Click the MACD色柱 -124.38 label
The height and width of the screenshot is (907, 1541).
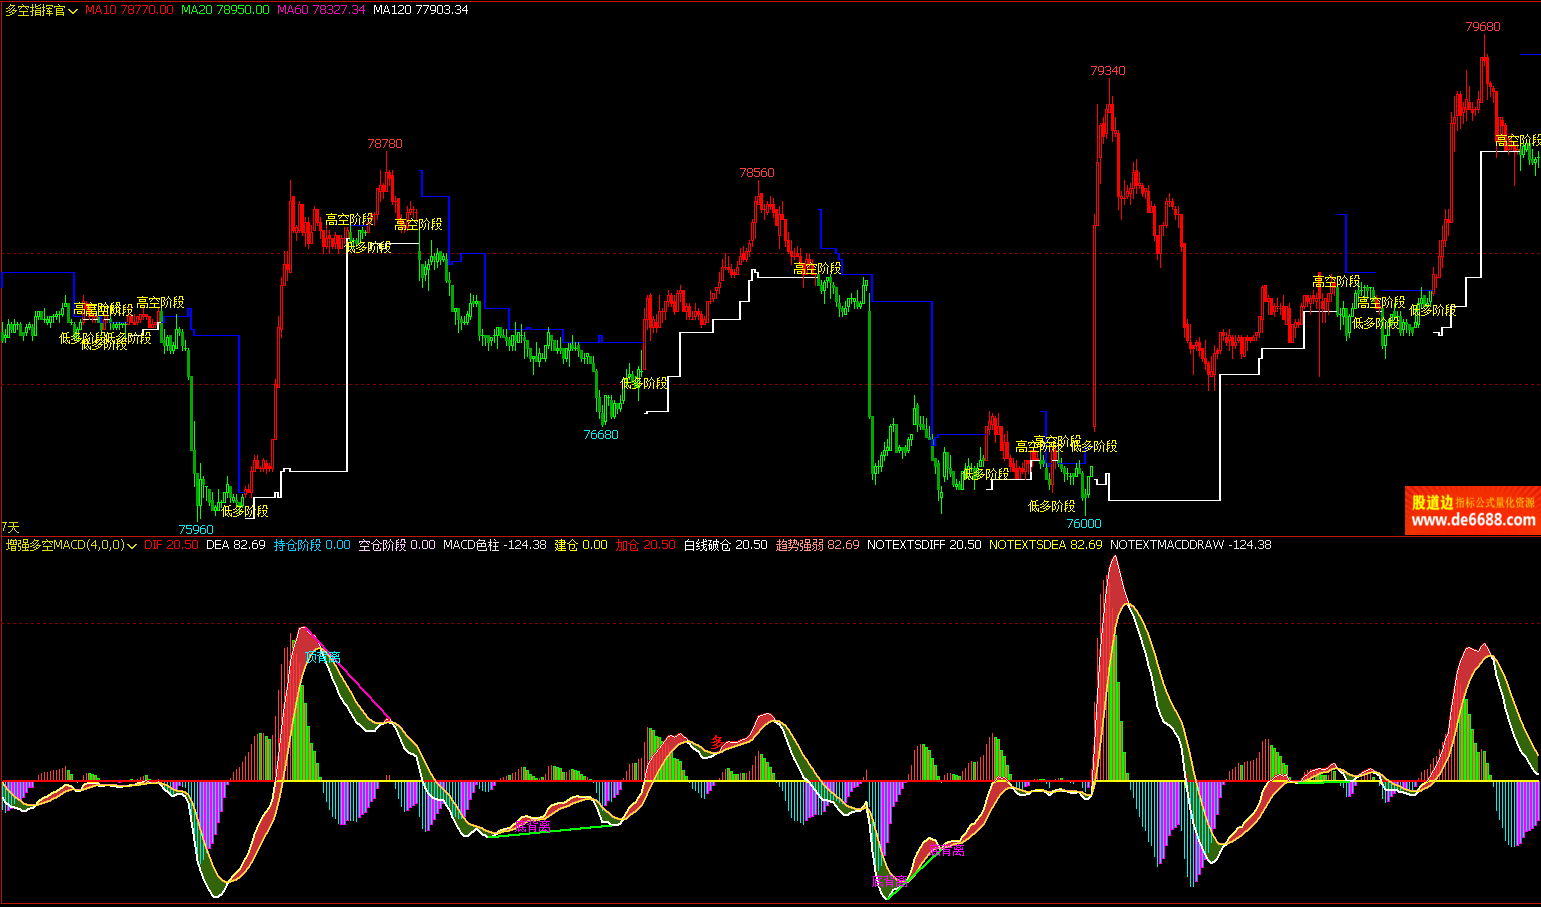click(494, 545)
